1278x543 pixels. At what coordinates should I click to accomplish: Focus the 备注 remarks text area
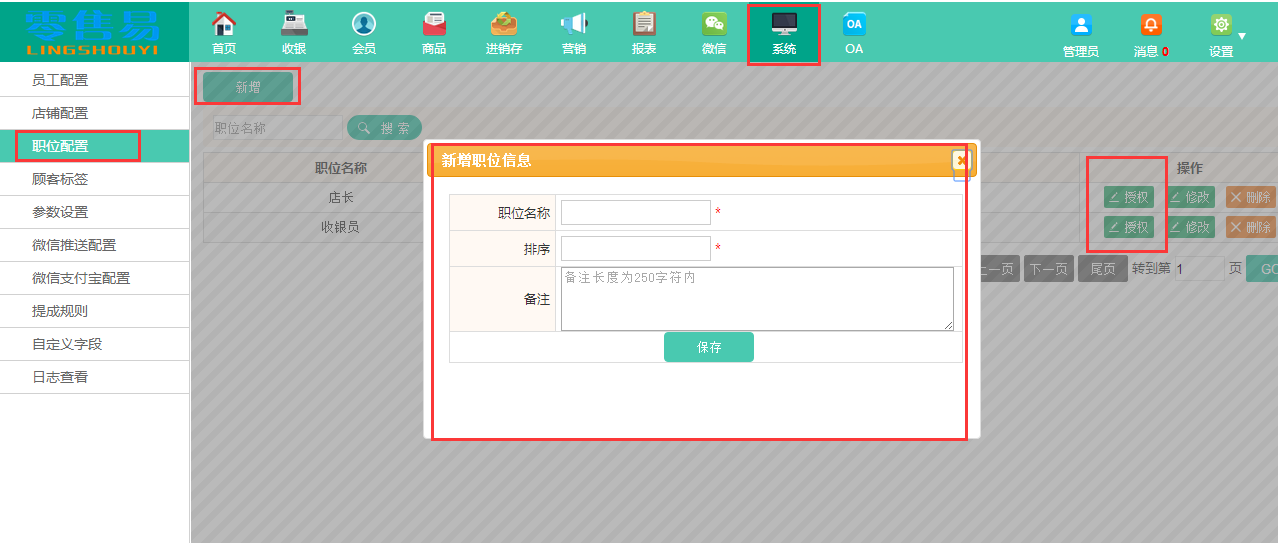click(x=756, y=298)
